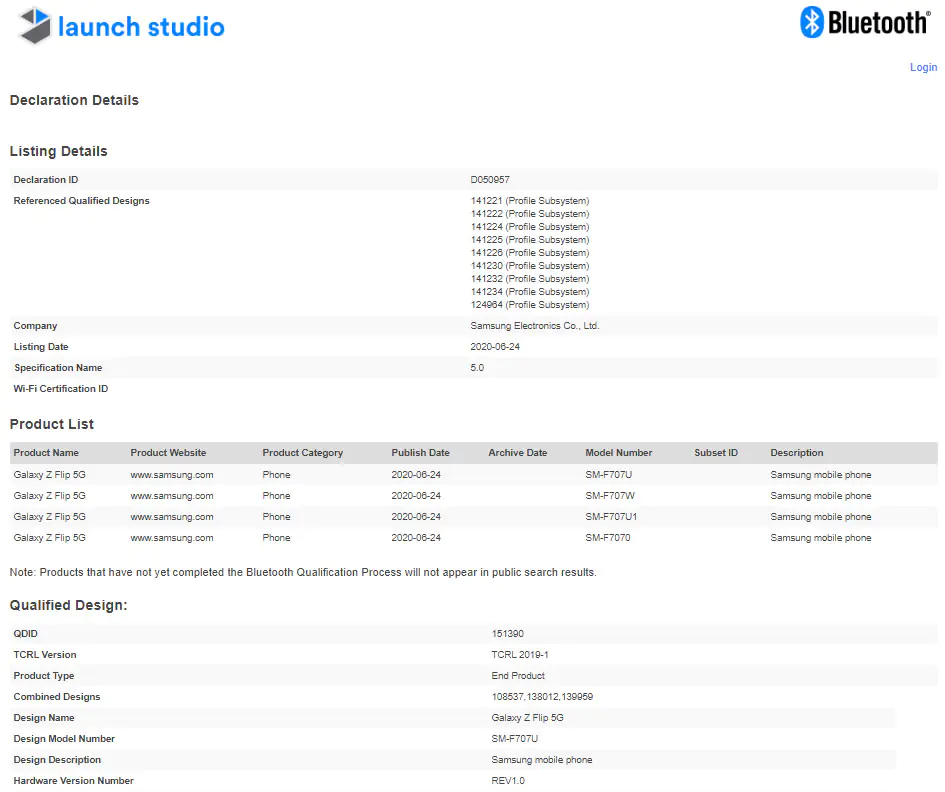The height and width of the screenshot is (792, 945).
Task: Click the note about Bluetooth Qualification Process
Action: point(303,573)
